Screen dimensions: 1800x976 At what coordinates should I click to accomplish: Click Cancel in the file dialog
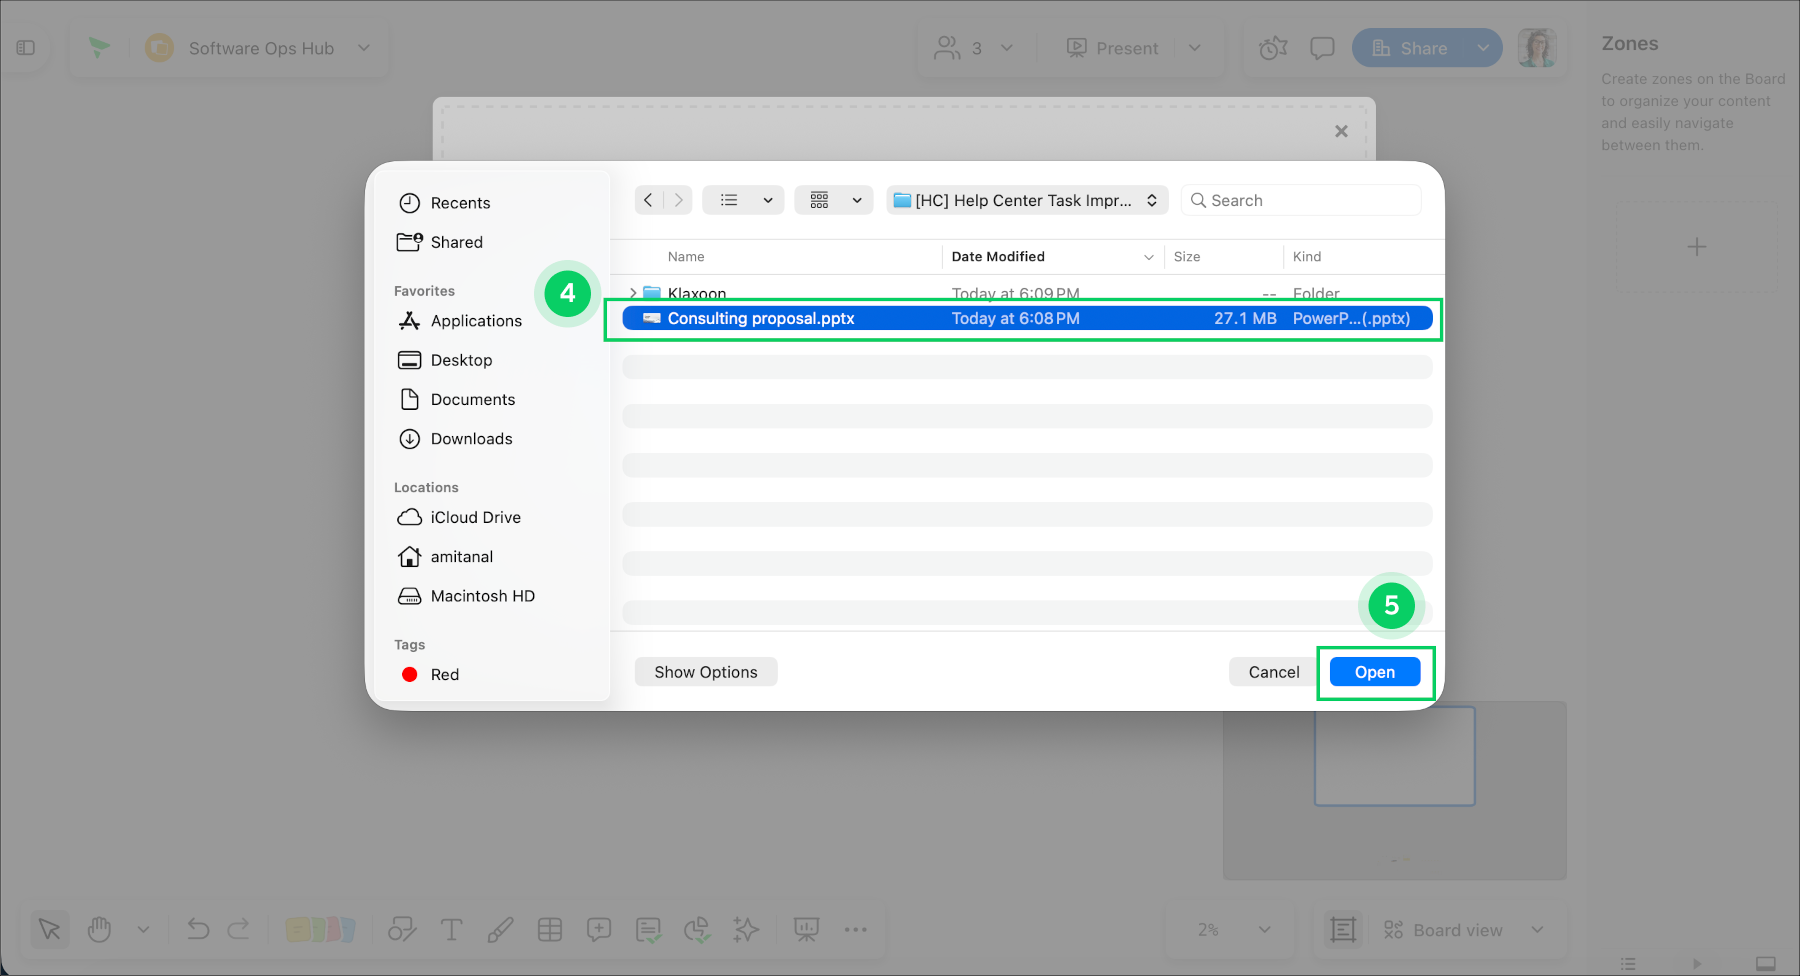click(x=1274, y=672)
